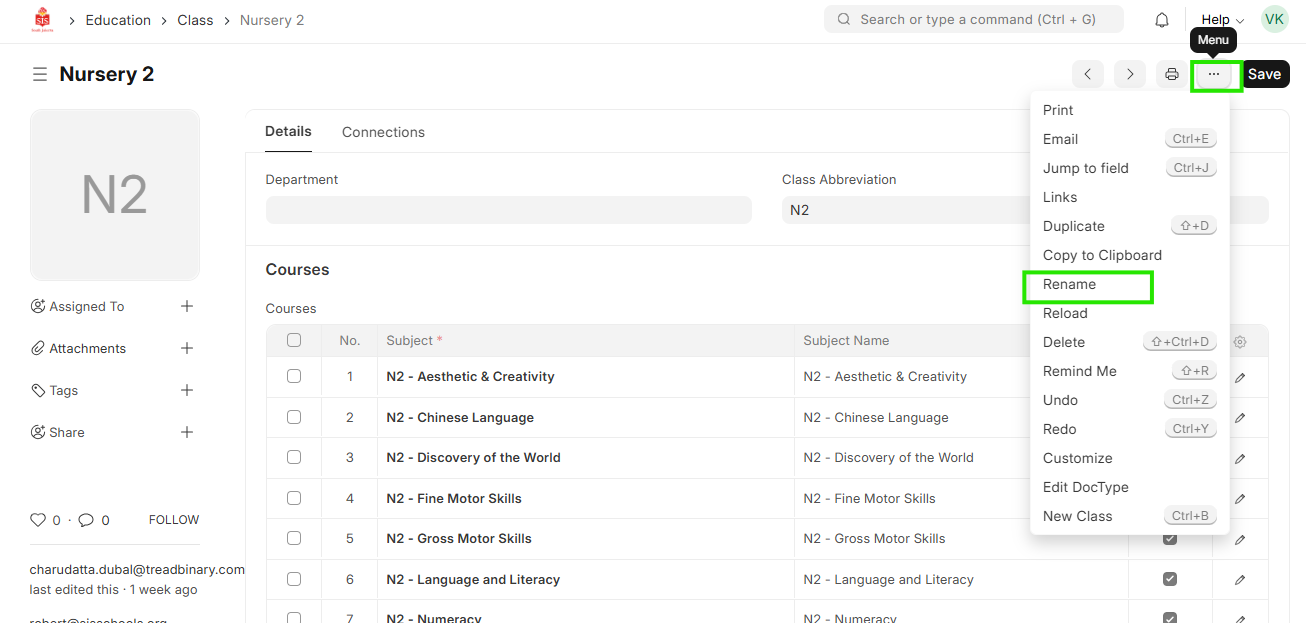The height and width of the screenshot is (623, 1306).
Task: Add an assignment with Assigned To plus
Action: point(187,306)
